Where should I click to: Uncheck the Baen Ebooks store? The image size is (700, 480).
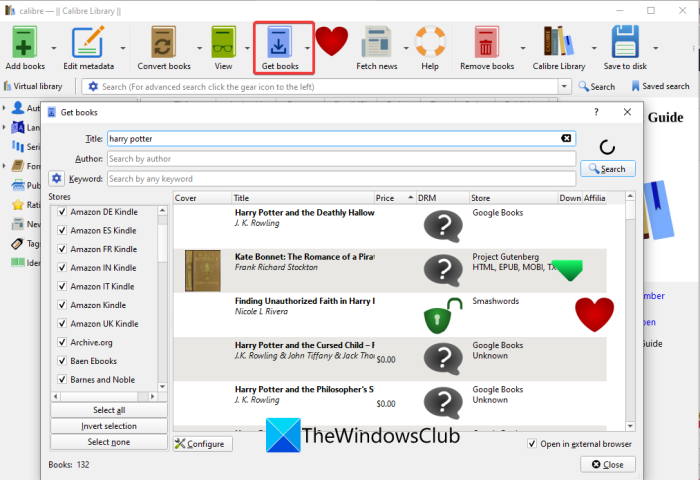(62, 361)
